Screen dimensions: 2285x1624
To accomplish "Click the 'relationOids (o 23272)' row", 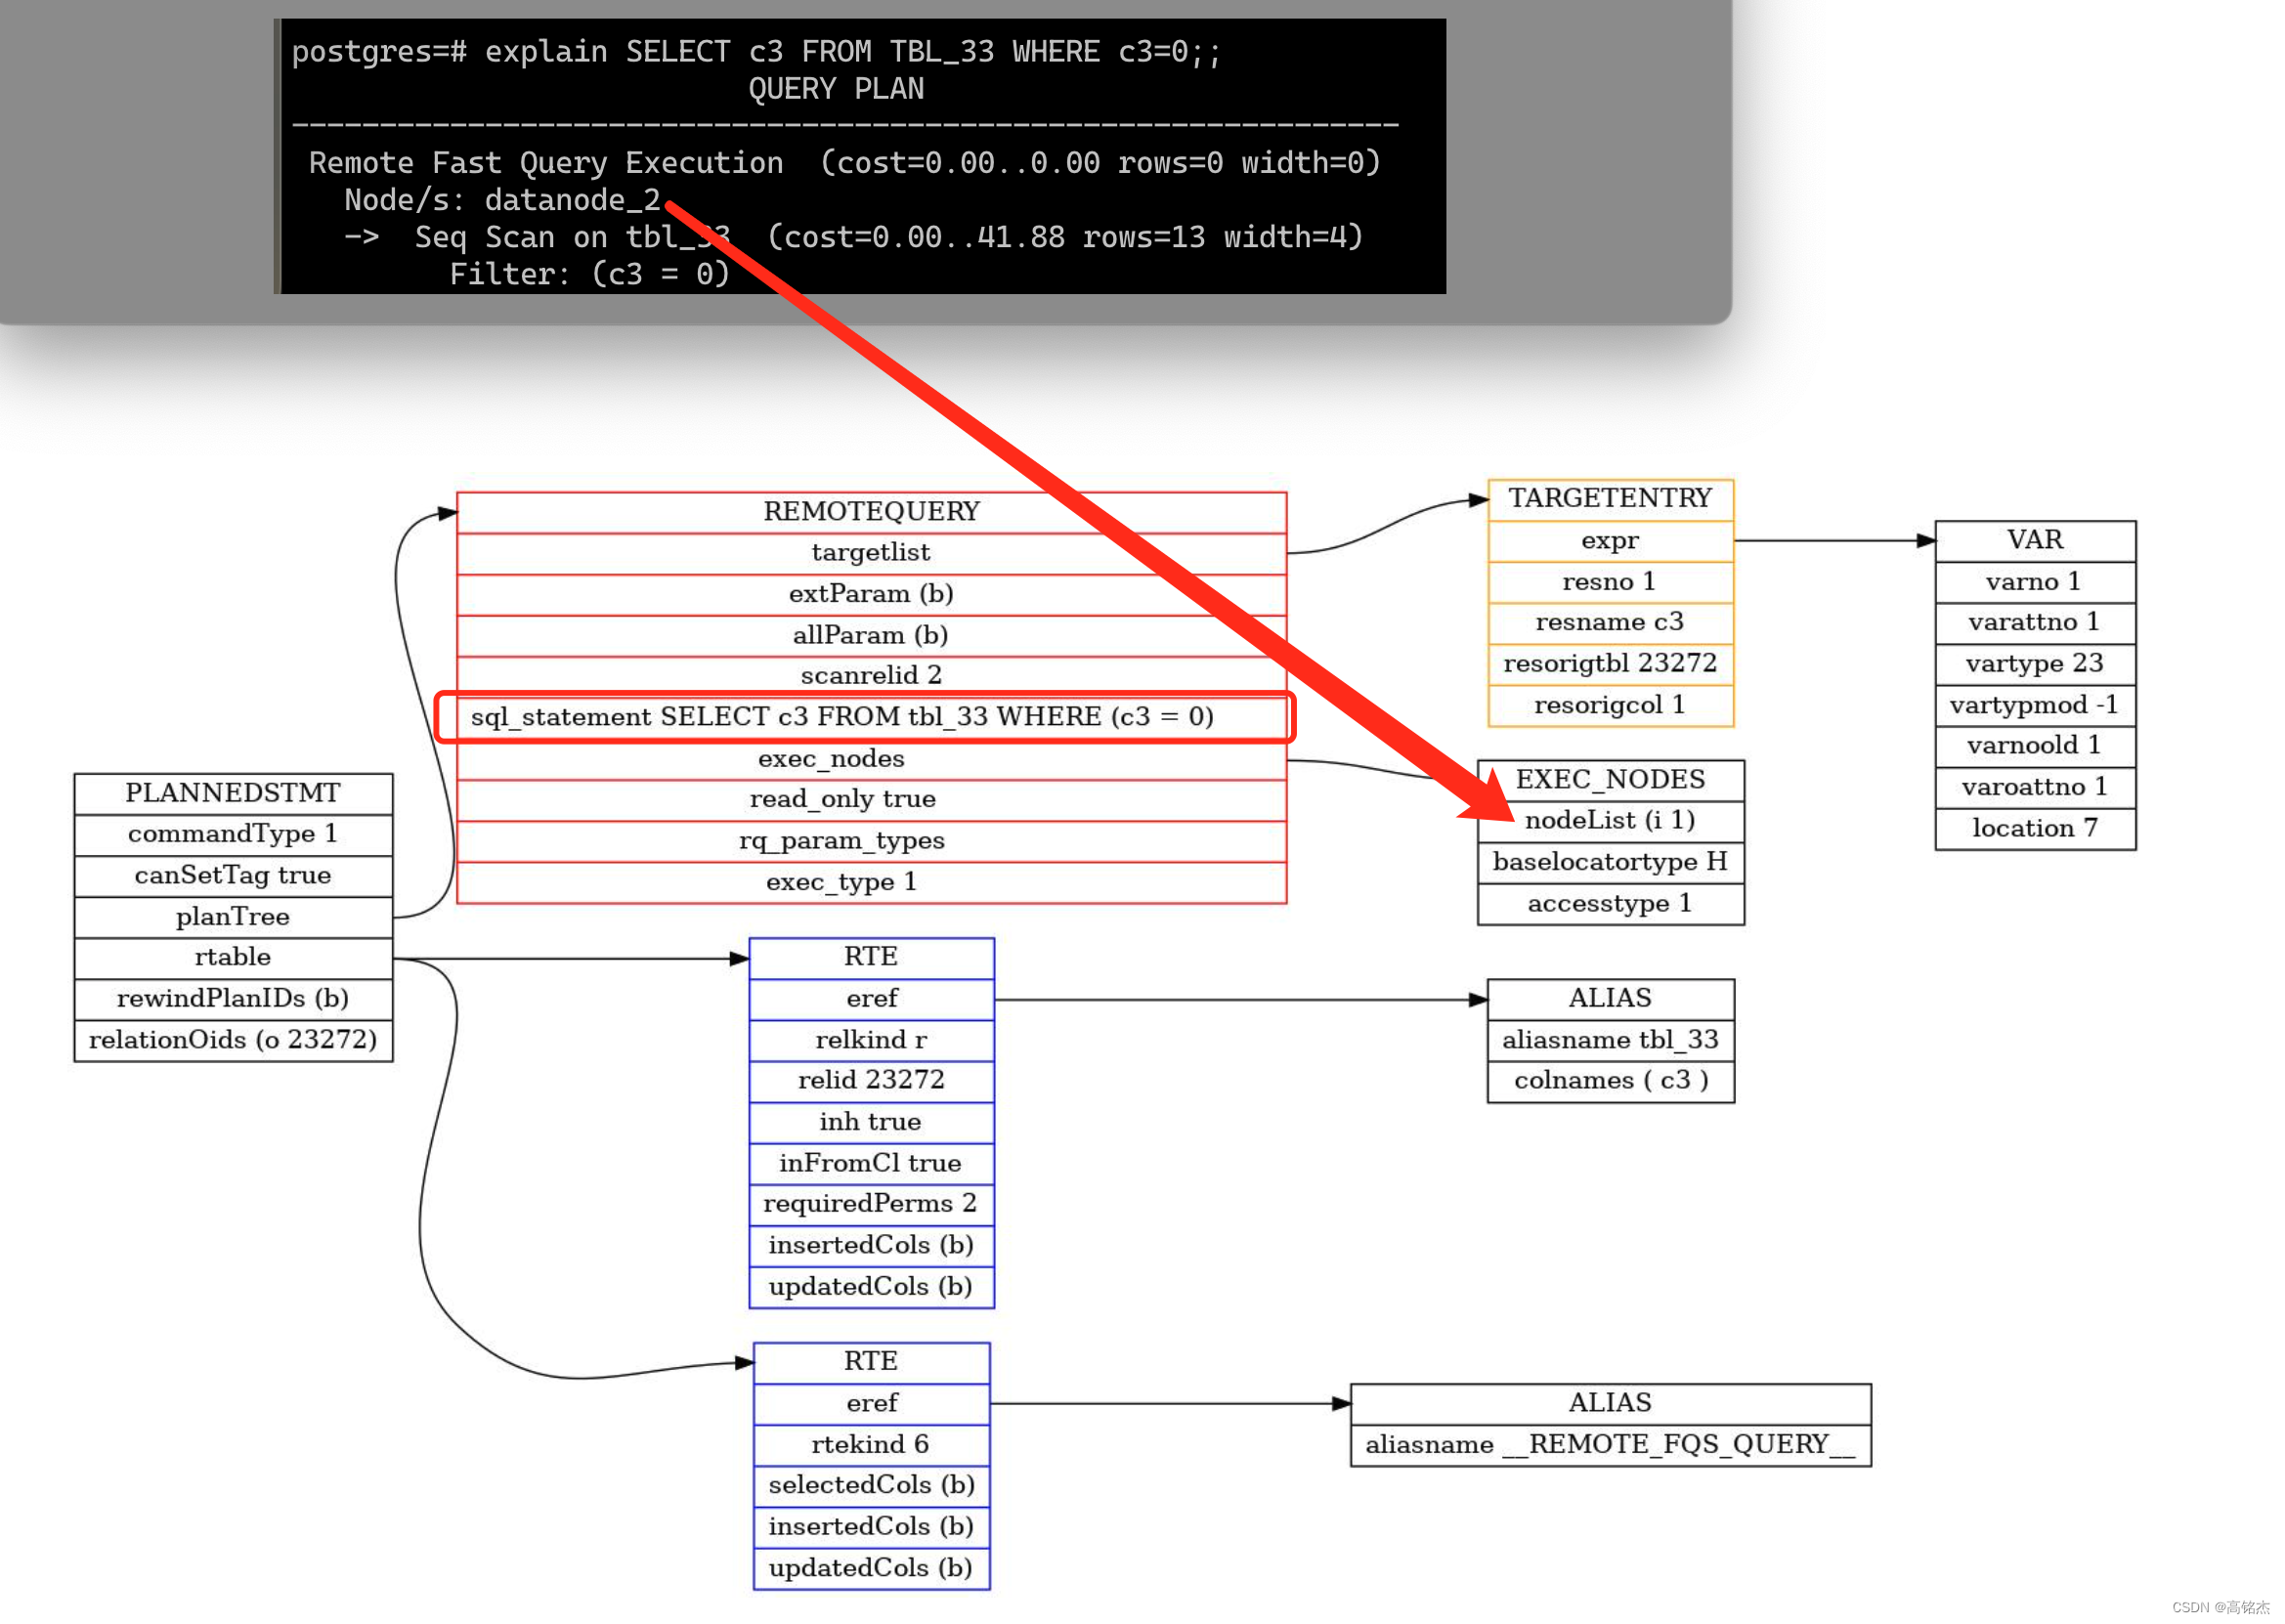I will tap(233, 1040).
